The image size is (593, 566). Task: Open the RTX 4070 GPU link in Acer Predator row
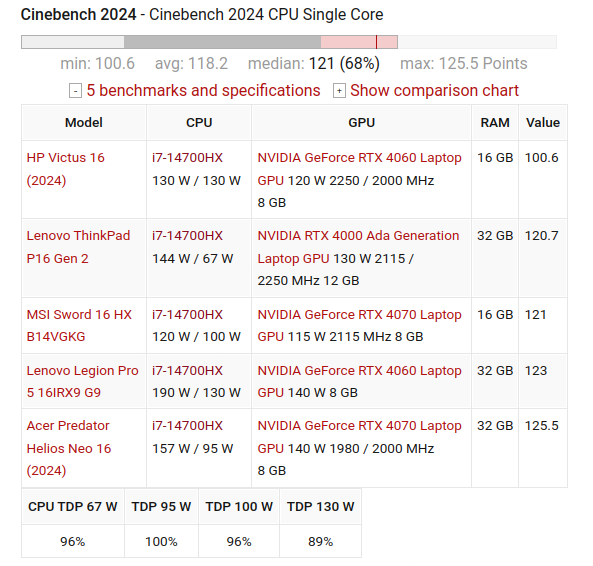(x=359, y=437)
